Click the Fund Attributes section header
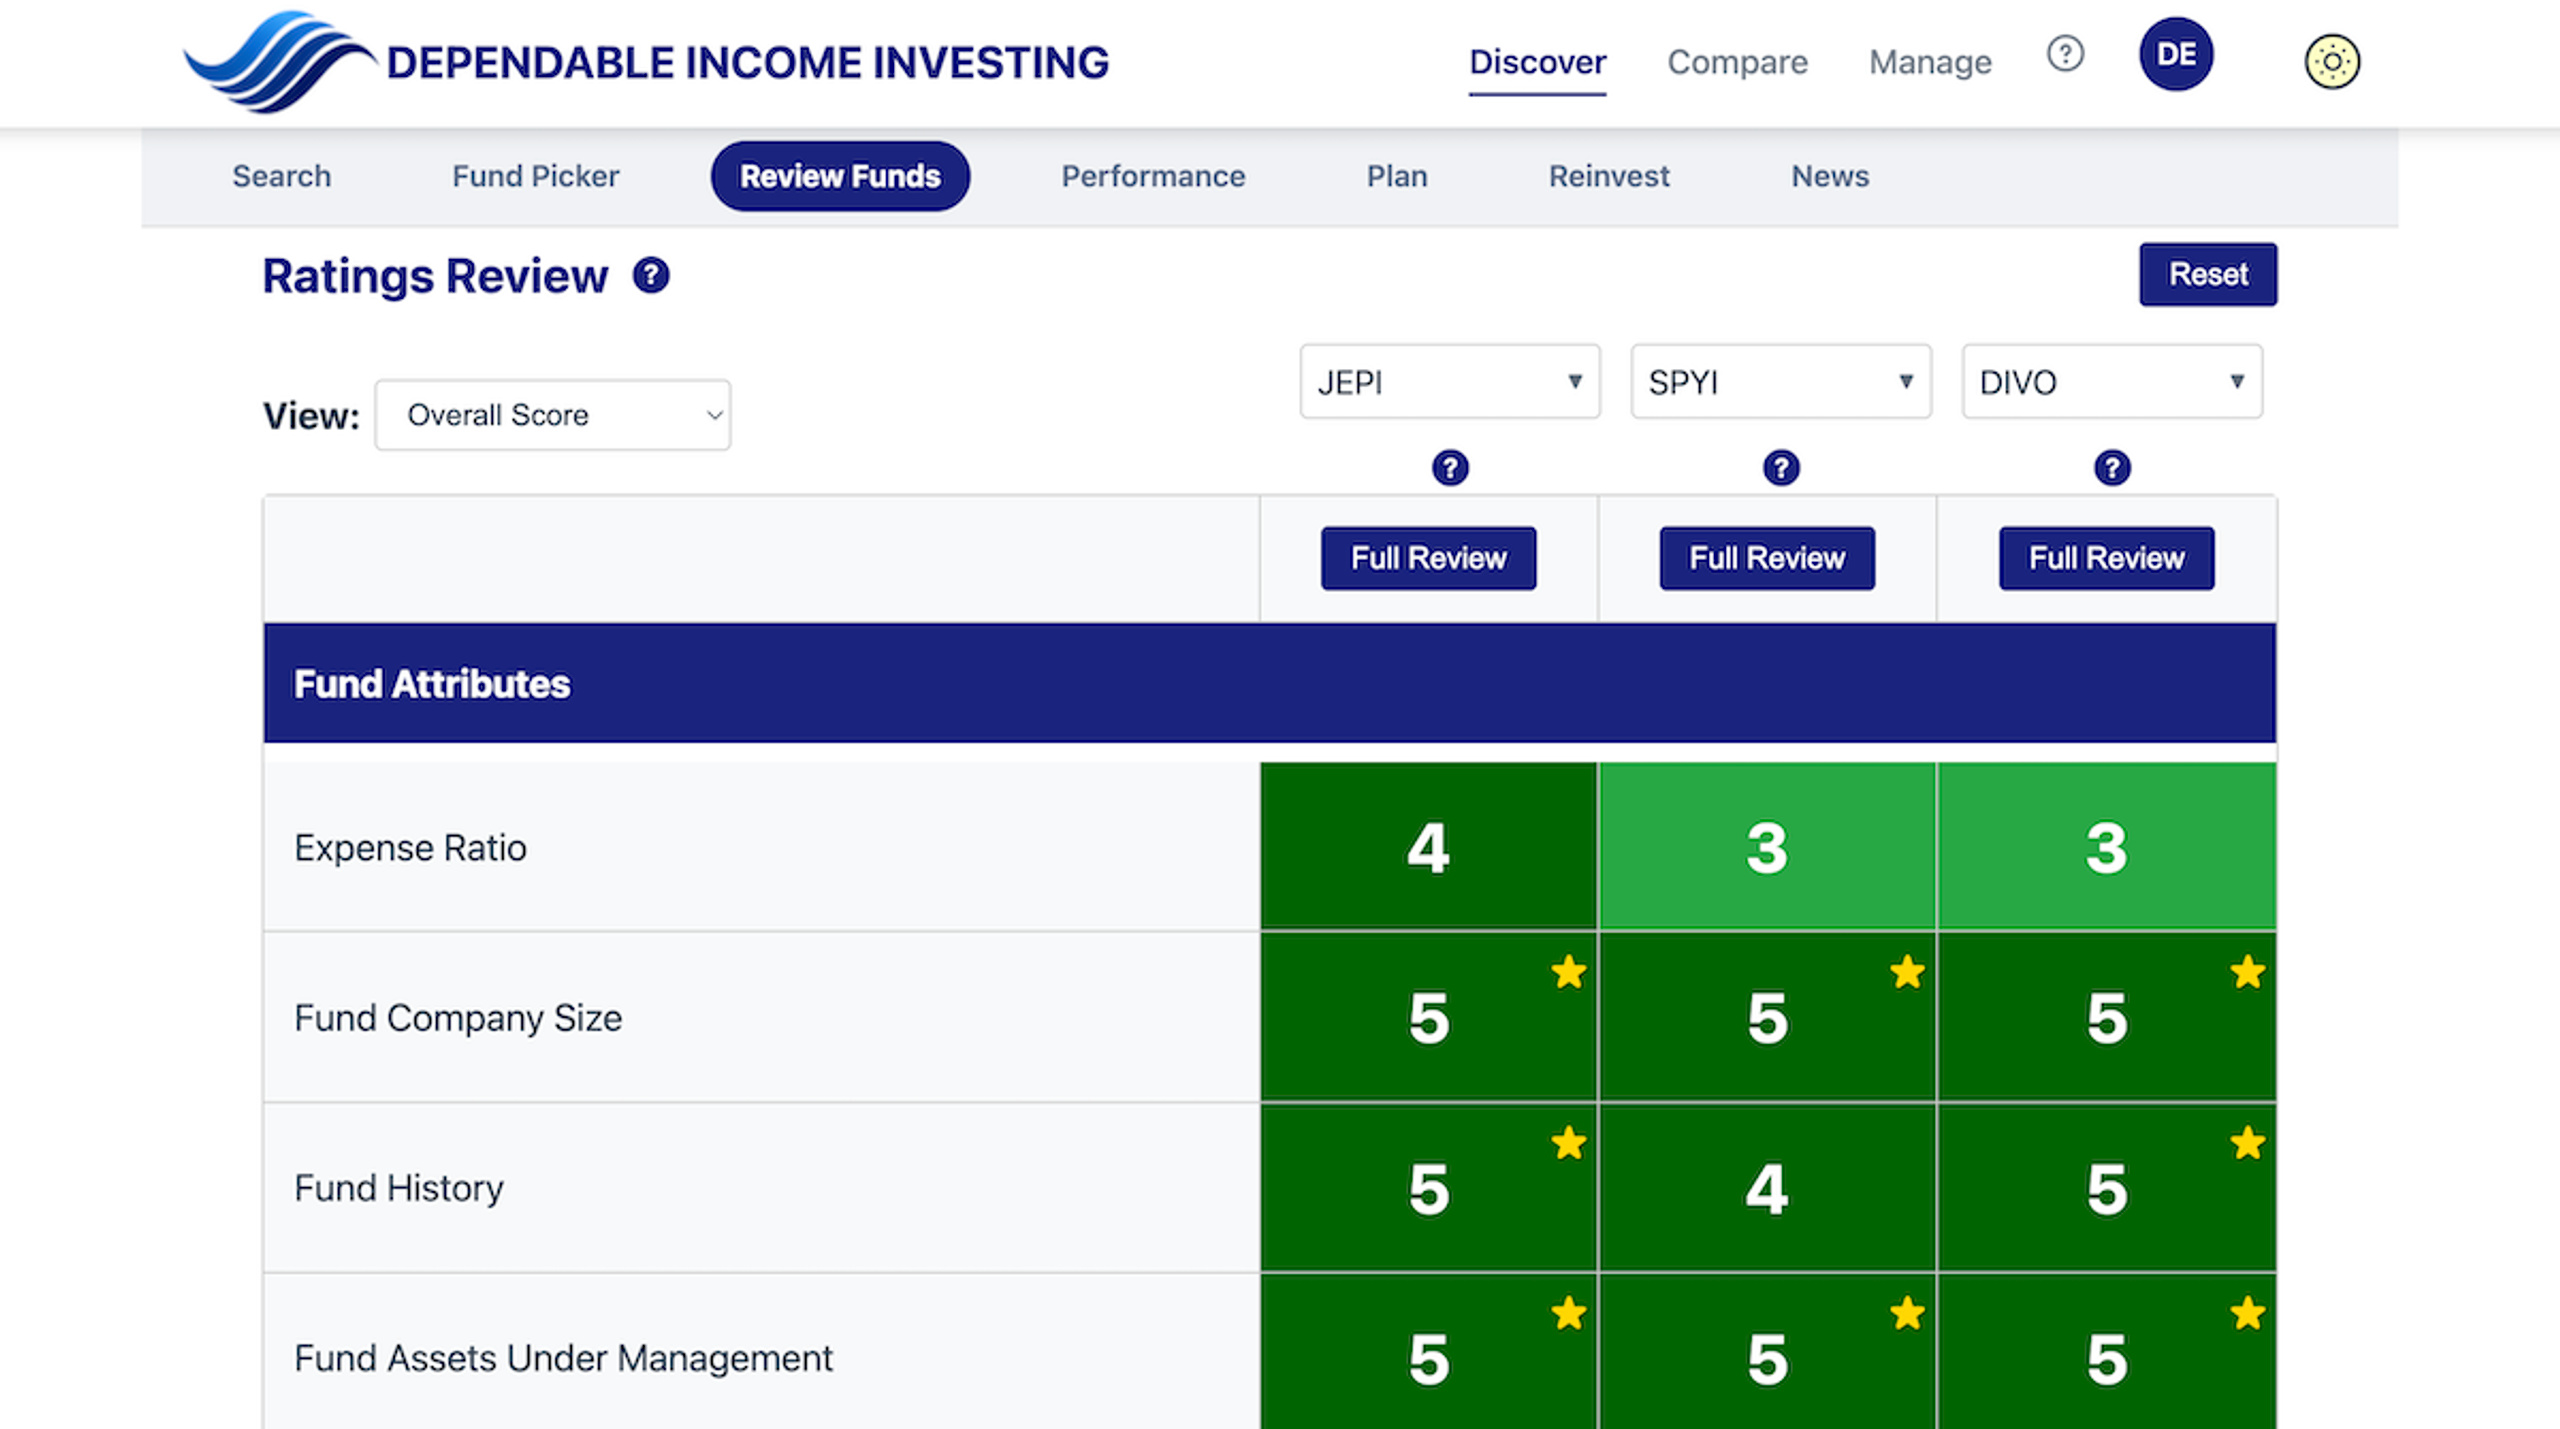 pyautogui.click(x=1270, y=683)
